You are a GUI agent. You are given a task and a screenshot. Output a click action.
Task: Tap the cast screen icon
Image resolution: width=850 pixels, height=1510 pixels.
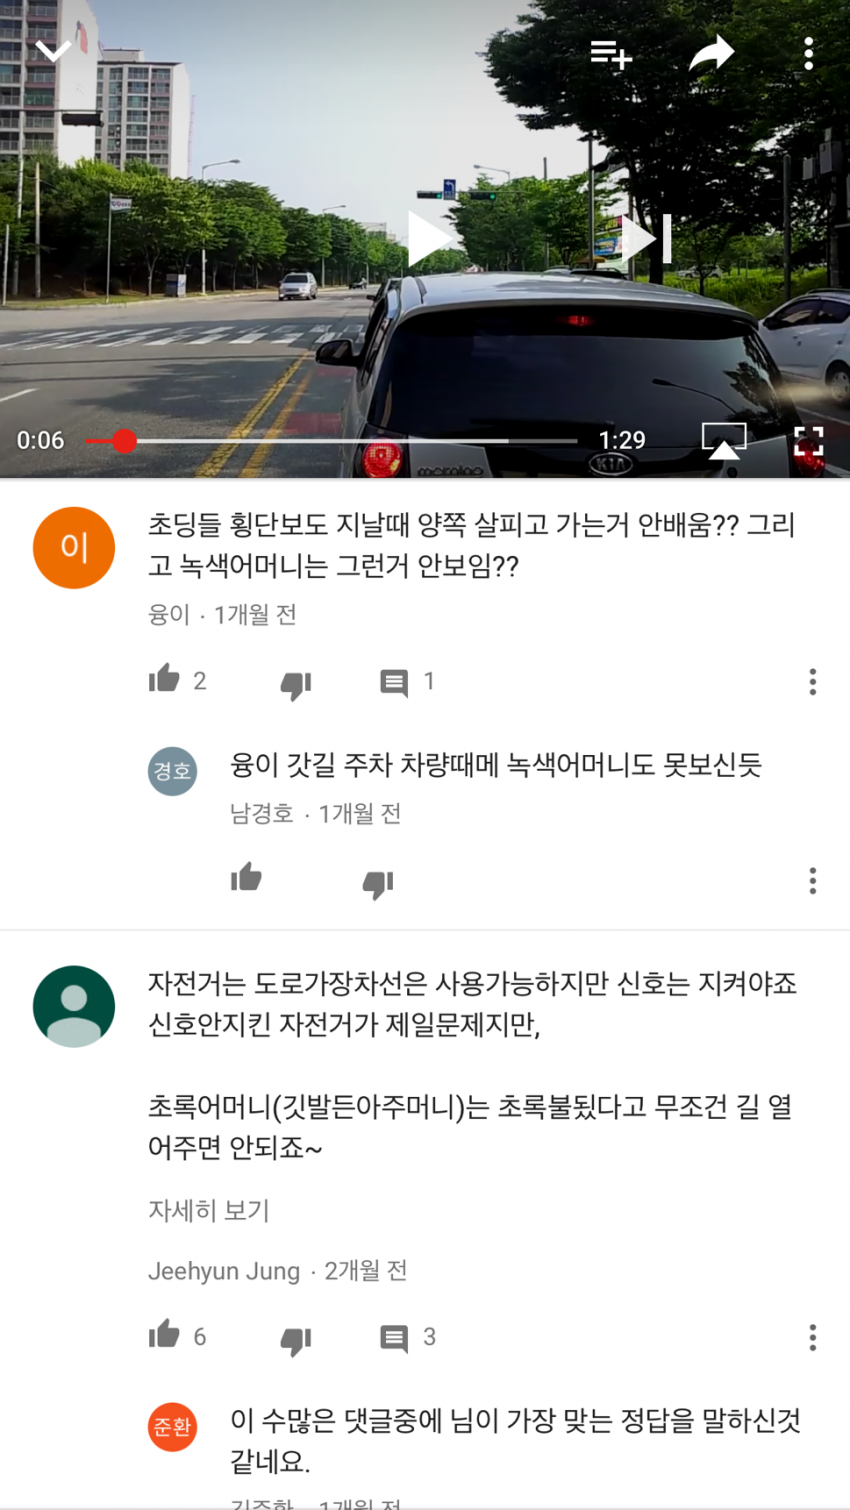point(724,440)
